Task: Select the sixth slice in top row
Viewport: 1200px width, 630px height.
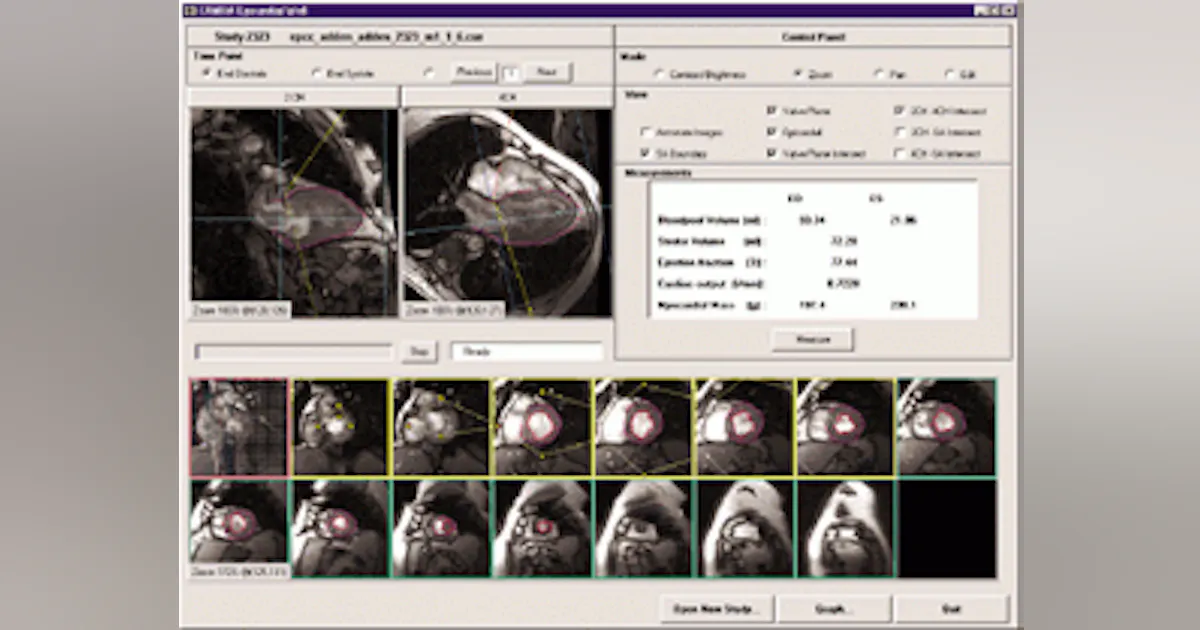Action: click(x=744, y=427)
